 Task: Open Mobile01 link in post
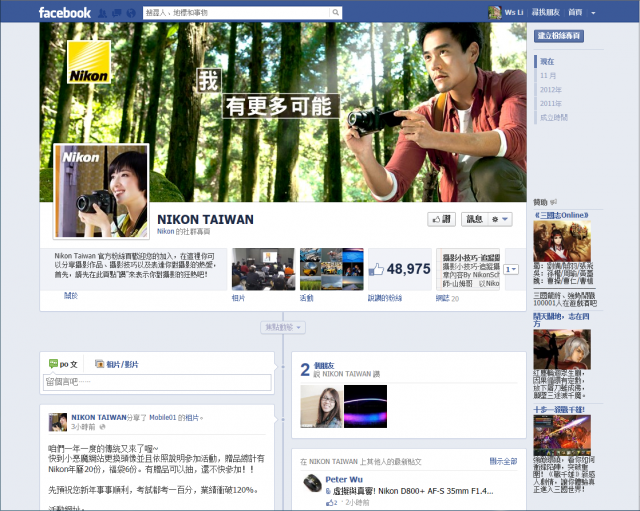pos(162,418)
